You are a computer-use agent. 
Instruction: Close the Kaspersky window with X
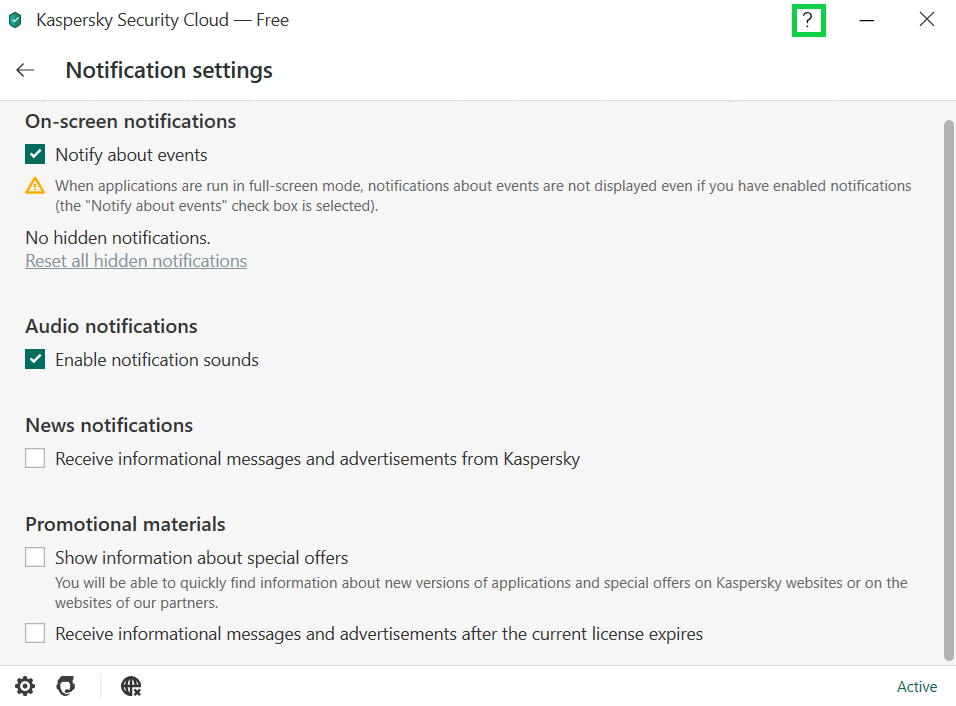pos(927,20)
